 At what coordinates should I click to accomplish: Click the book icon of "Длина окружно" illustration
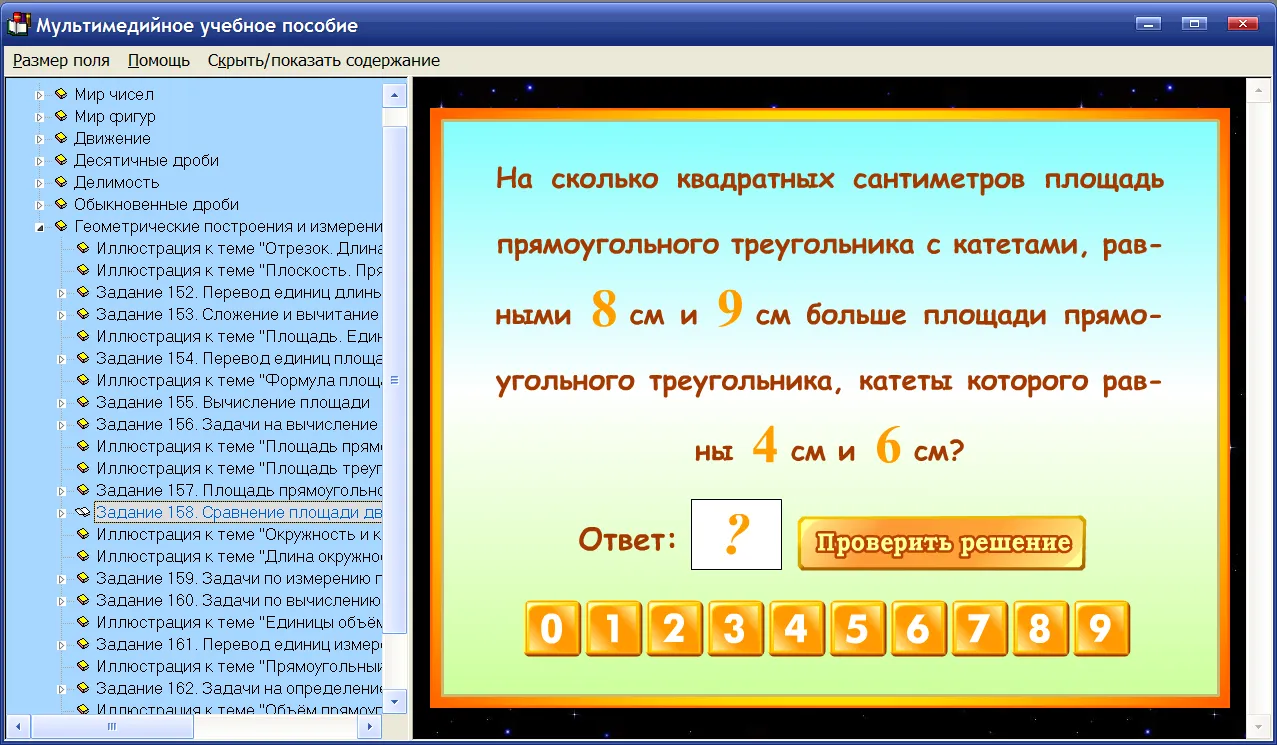pyautogui.click(x=83, y=556)
